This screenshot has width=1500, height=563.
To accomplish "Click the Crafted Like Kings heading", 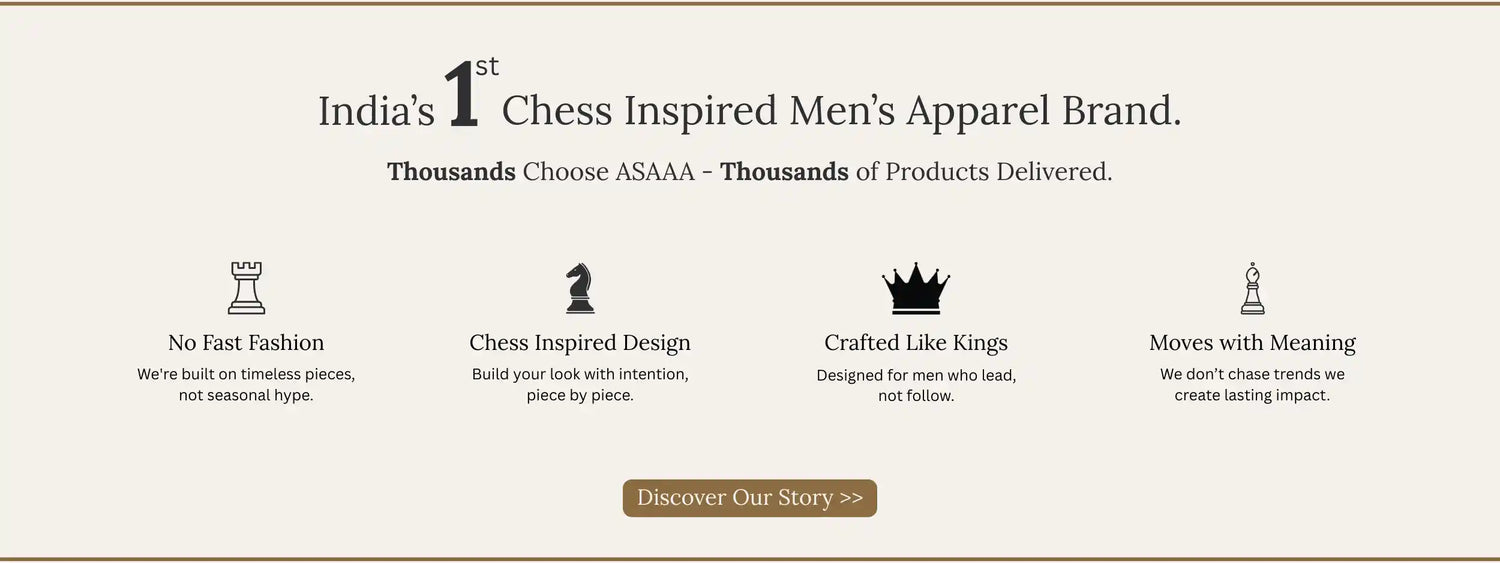I will tap(916, 343).
